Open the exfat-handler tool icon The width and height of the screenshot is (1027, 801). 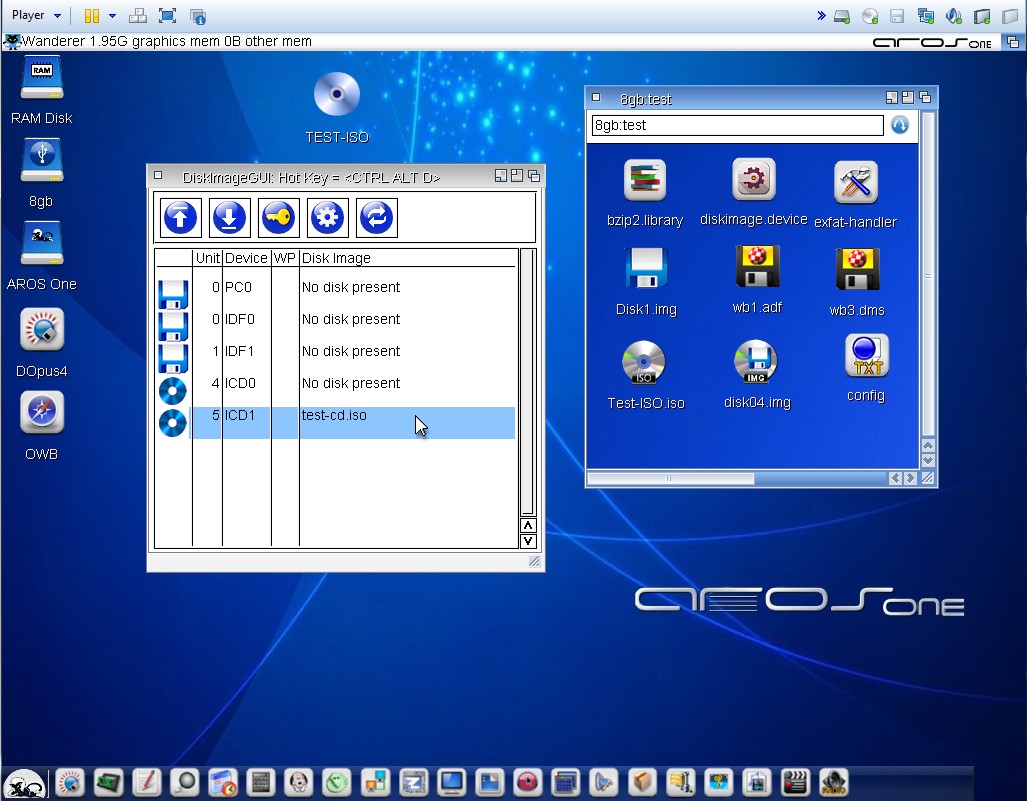click(855, 183)
